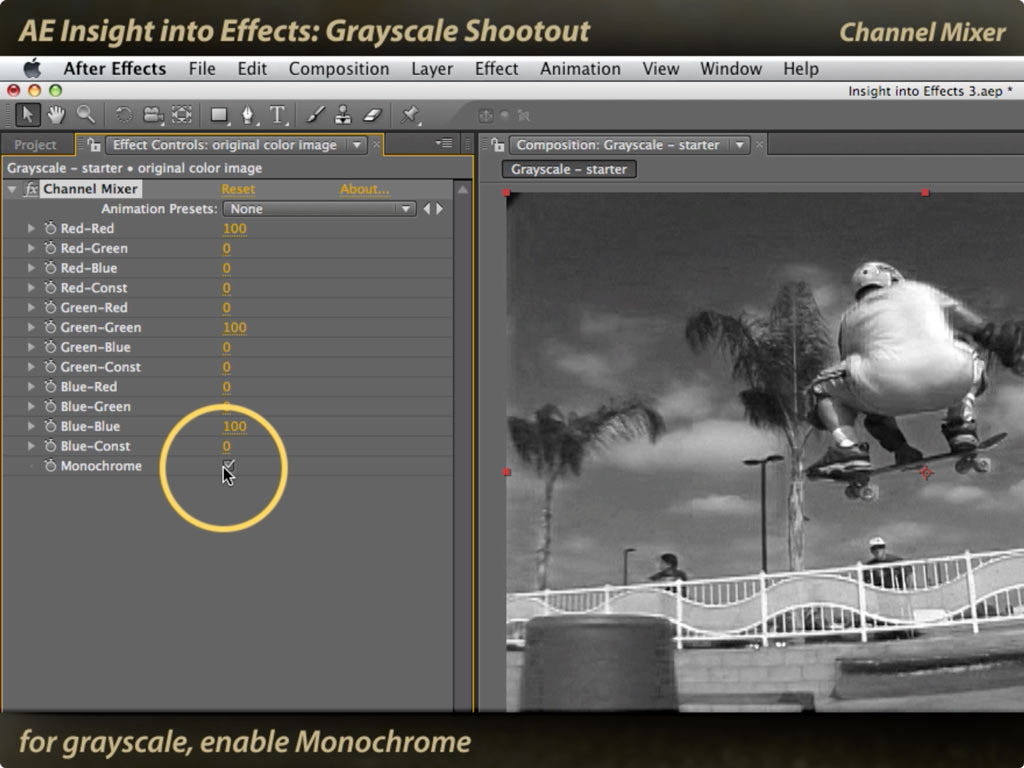Open the Effect Controls tab dropdown arrow
Viewport: 1024px width, 768px height.
357,144
